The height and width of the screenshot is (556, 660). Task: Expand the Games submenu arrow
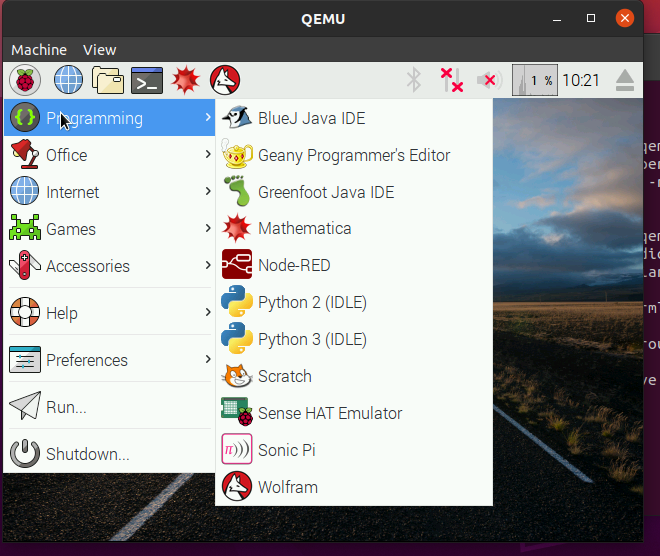[x=208, y=228]
